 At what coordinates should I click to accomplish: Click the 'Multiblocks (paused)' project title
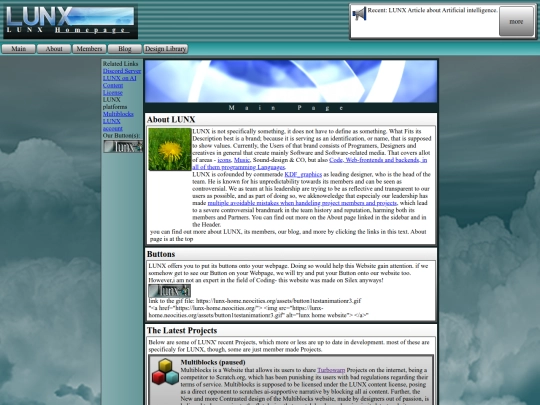pos(213,362)
